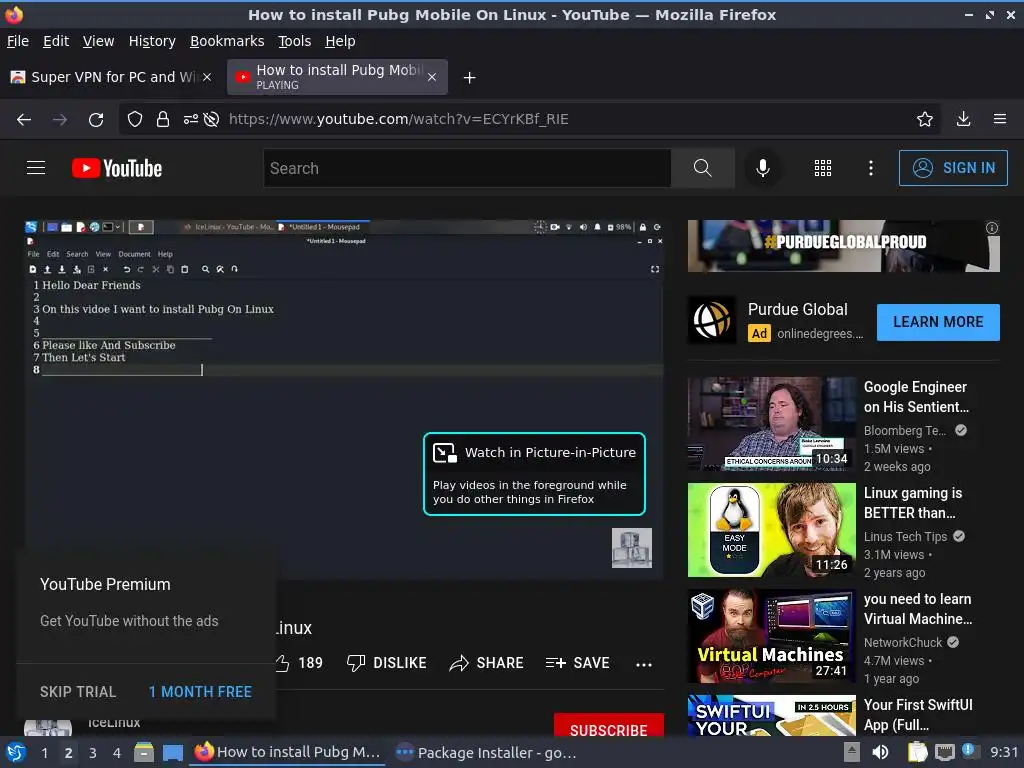Screen dimensions: 1024x768
Task: Open Firefox application hamburger menu
Action: point(1000,119)
